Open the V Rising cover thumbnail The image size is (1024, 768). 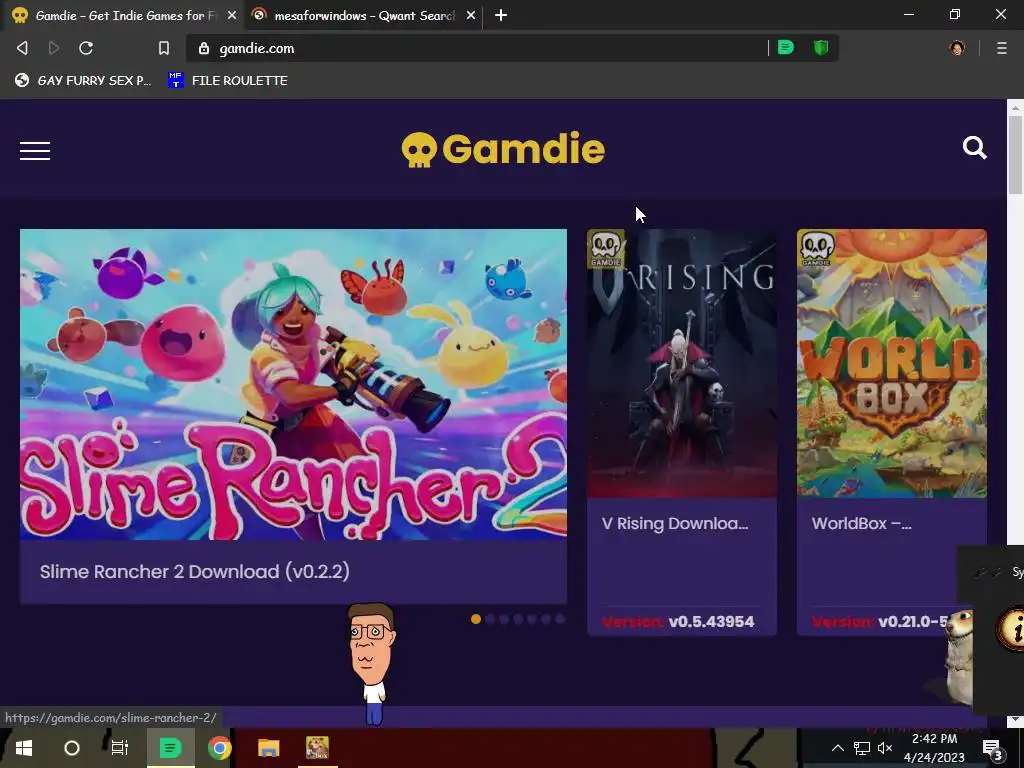click(682, 363)
